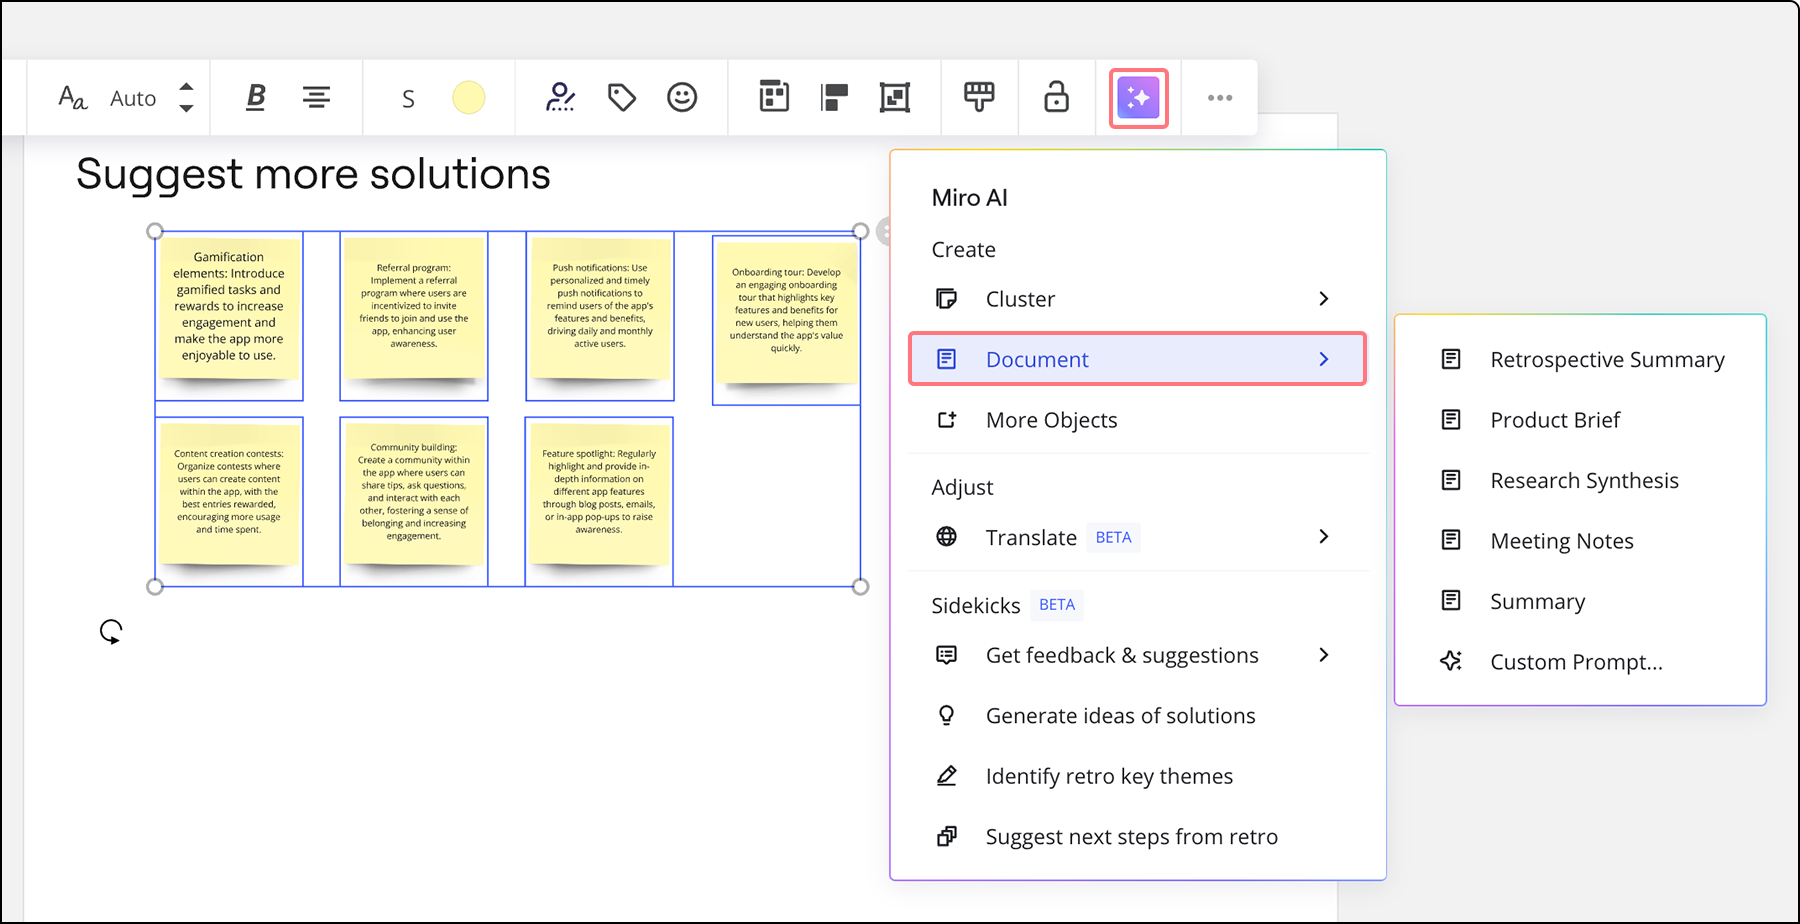
Task: Select Generate ideas of solutions
Action: (1120, 716)
